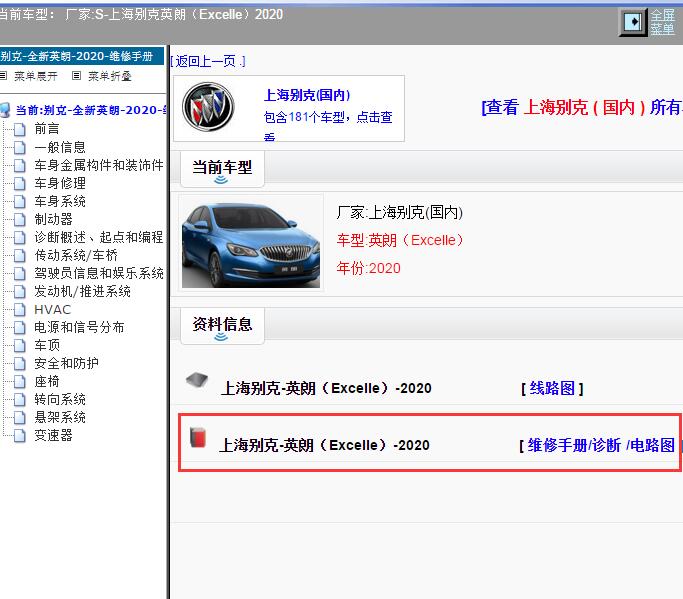This screenshot has width=683, height=599.
Task: Click the page icon beside 车身修理
Action: [x=20, y=183]
